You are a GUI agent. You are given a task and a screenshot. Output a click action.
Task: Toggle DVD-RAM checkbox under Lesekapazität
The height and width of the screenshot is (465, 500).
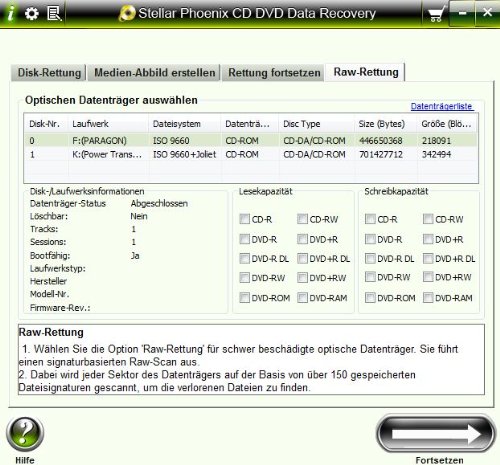[x=302, y=297]
